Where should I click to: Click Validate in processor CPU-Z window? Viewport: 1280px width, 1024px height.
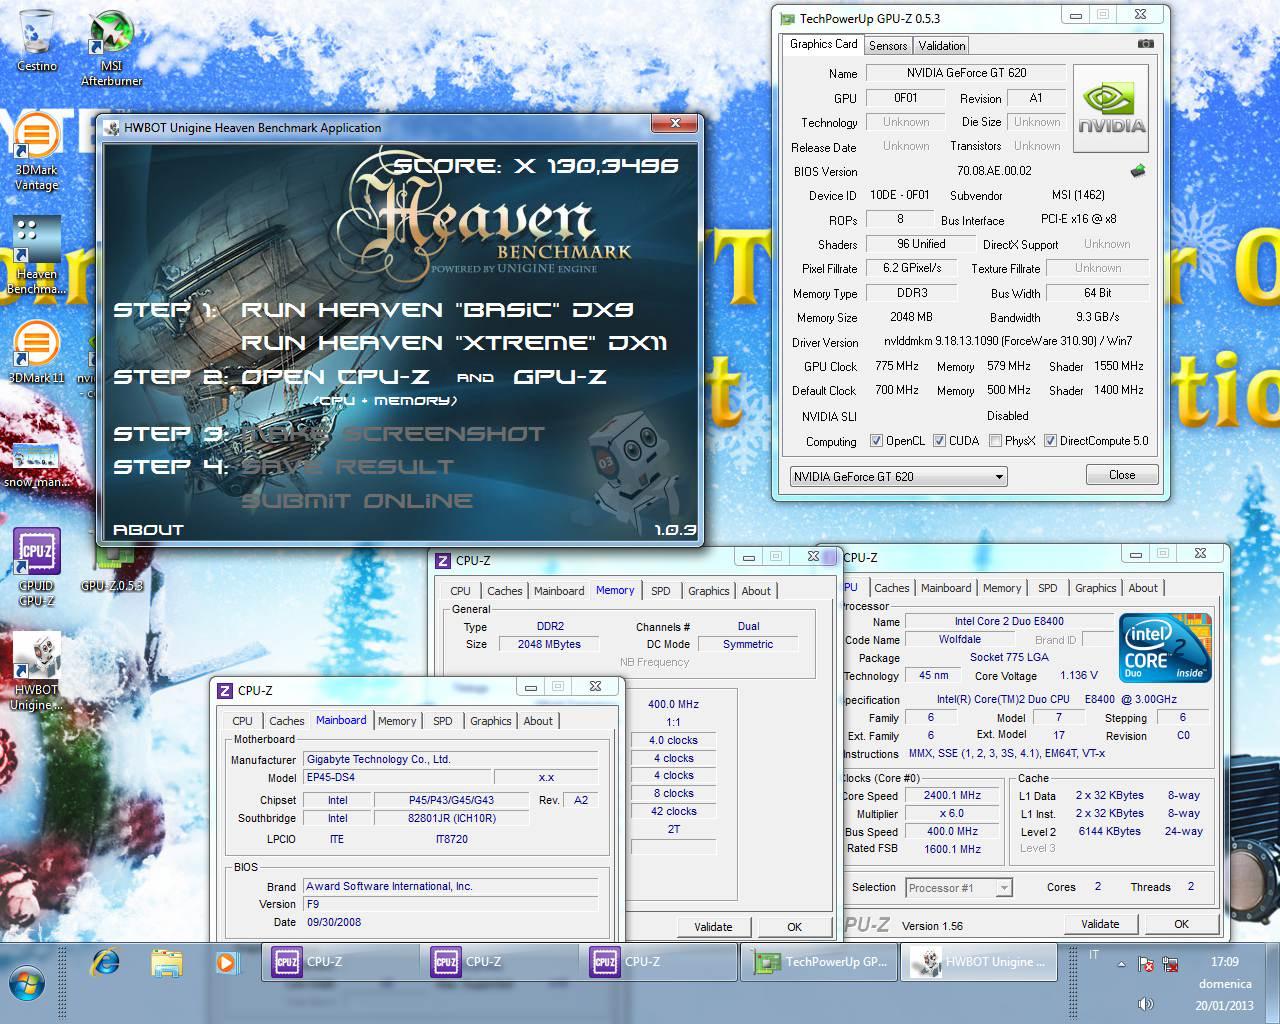(1099, 924)
